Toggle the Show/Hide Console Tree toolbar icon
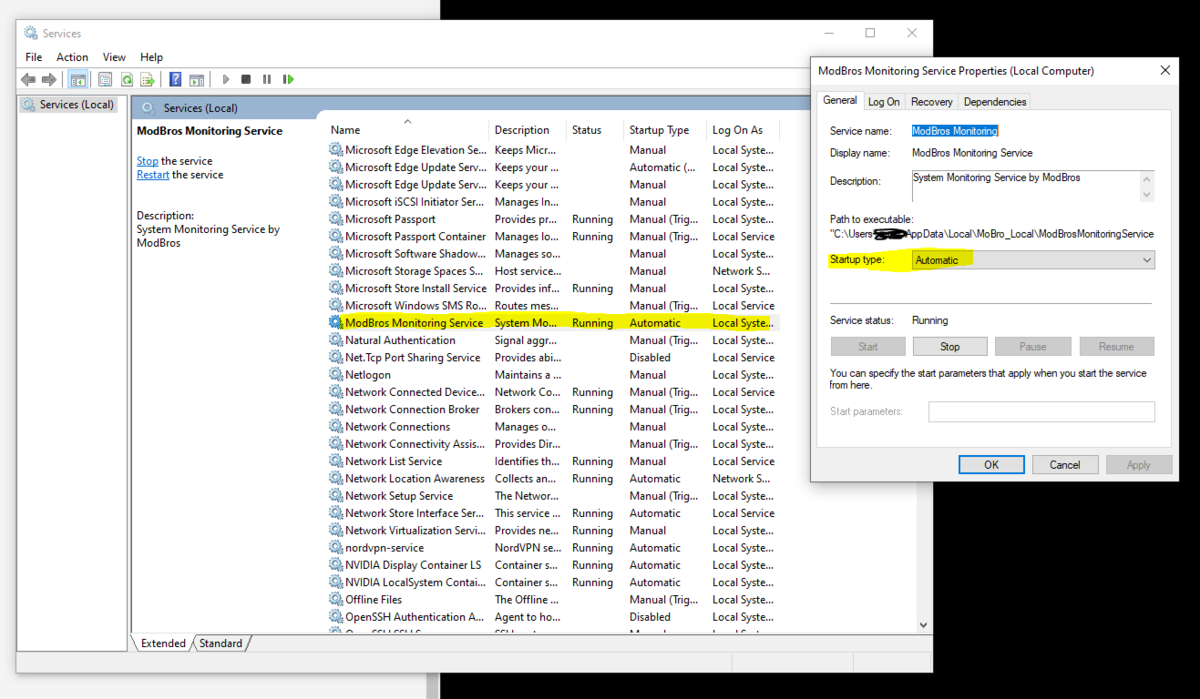This screenshot has height=699, width=1200. 78,79
